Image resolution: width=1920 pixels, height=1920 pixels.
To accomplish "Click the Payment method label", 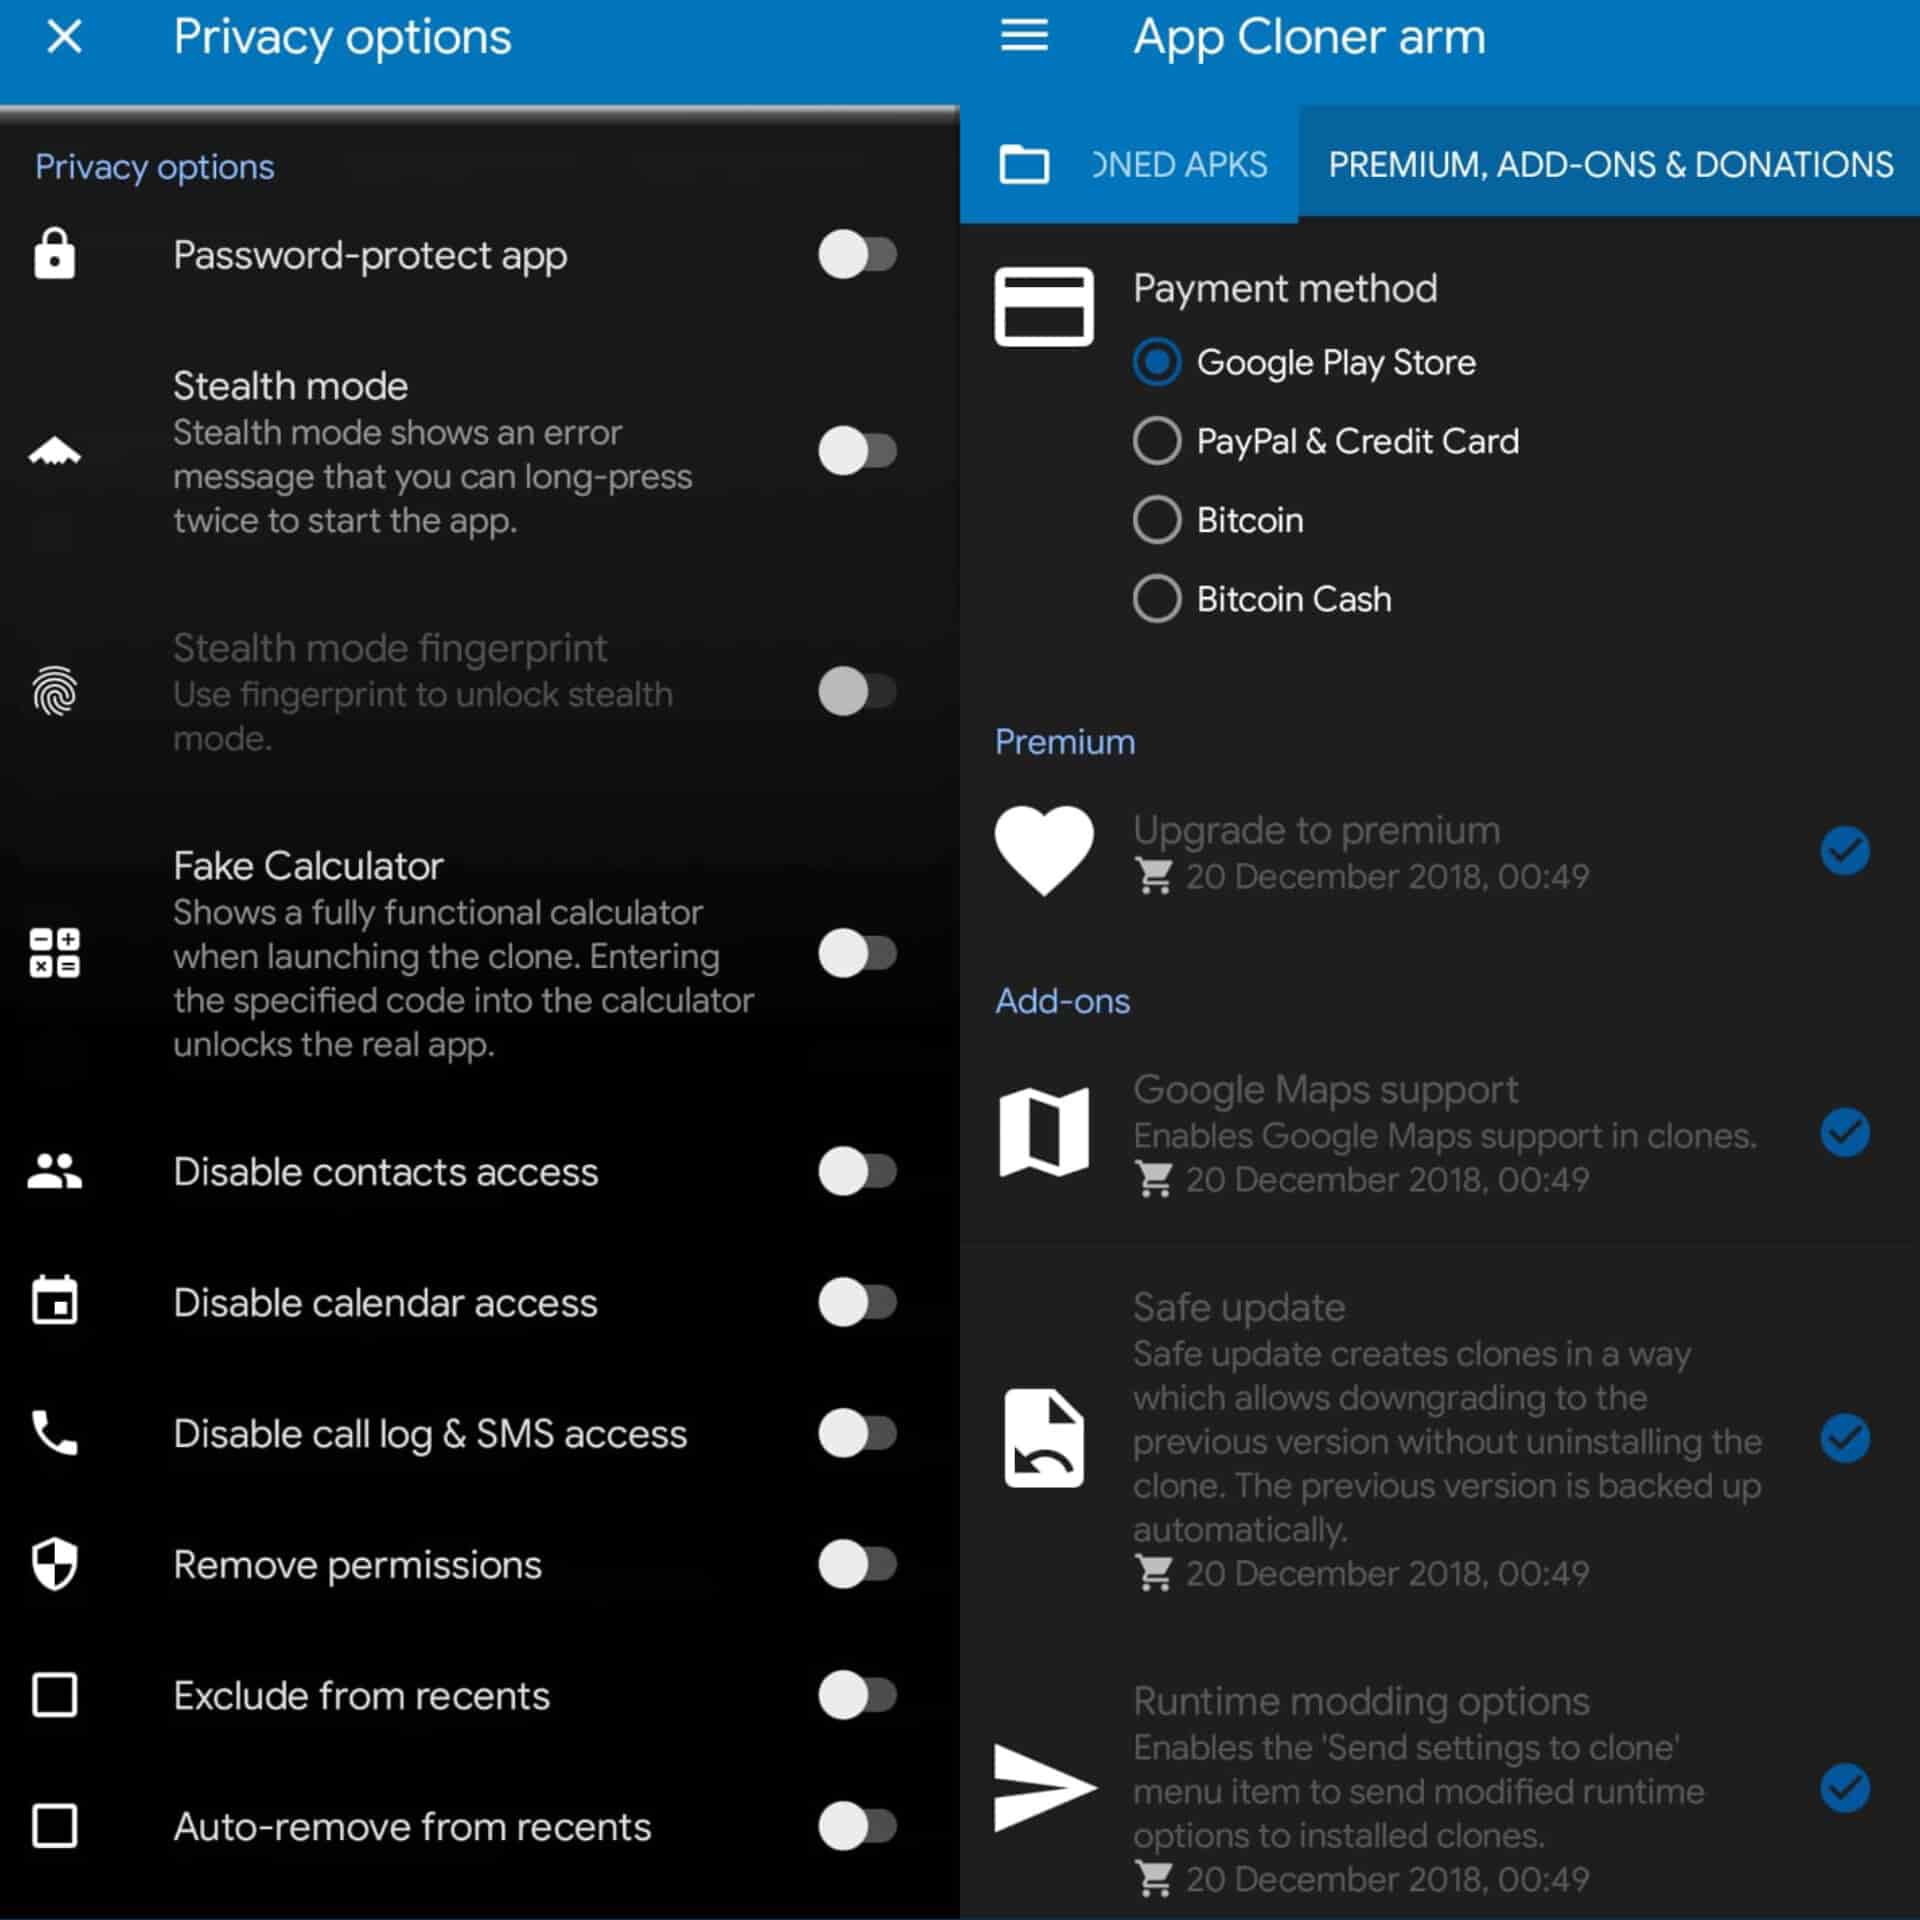I will pos(1285,289).
